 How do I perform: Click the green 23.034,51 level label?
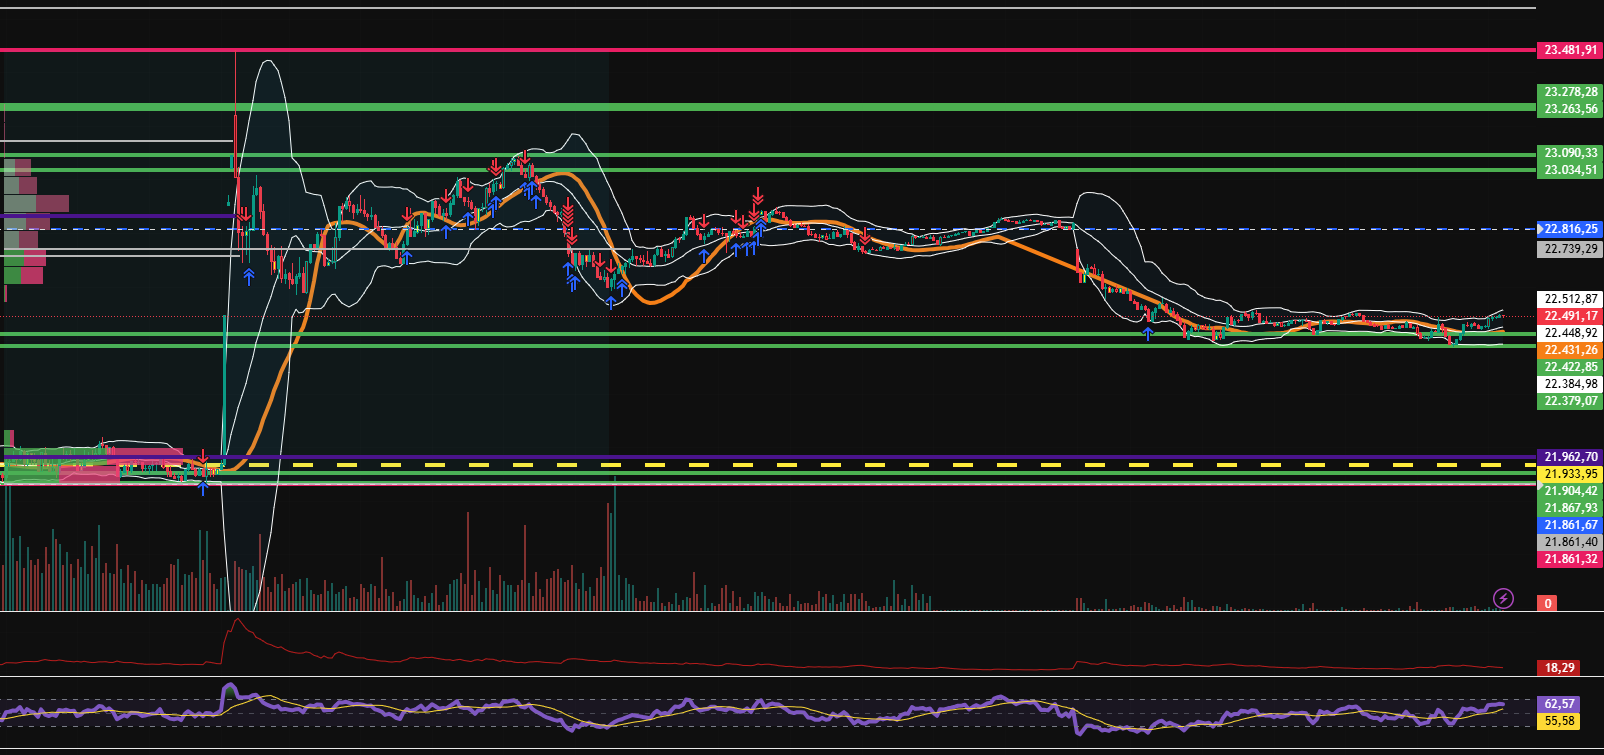coord(1570,170)
